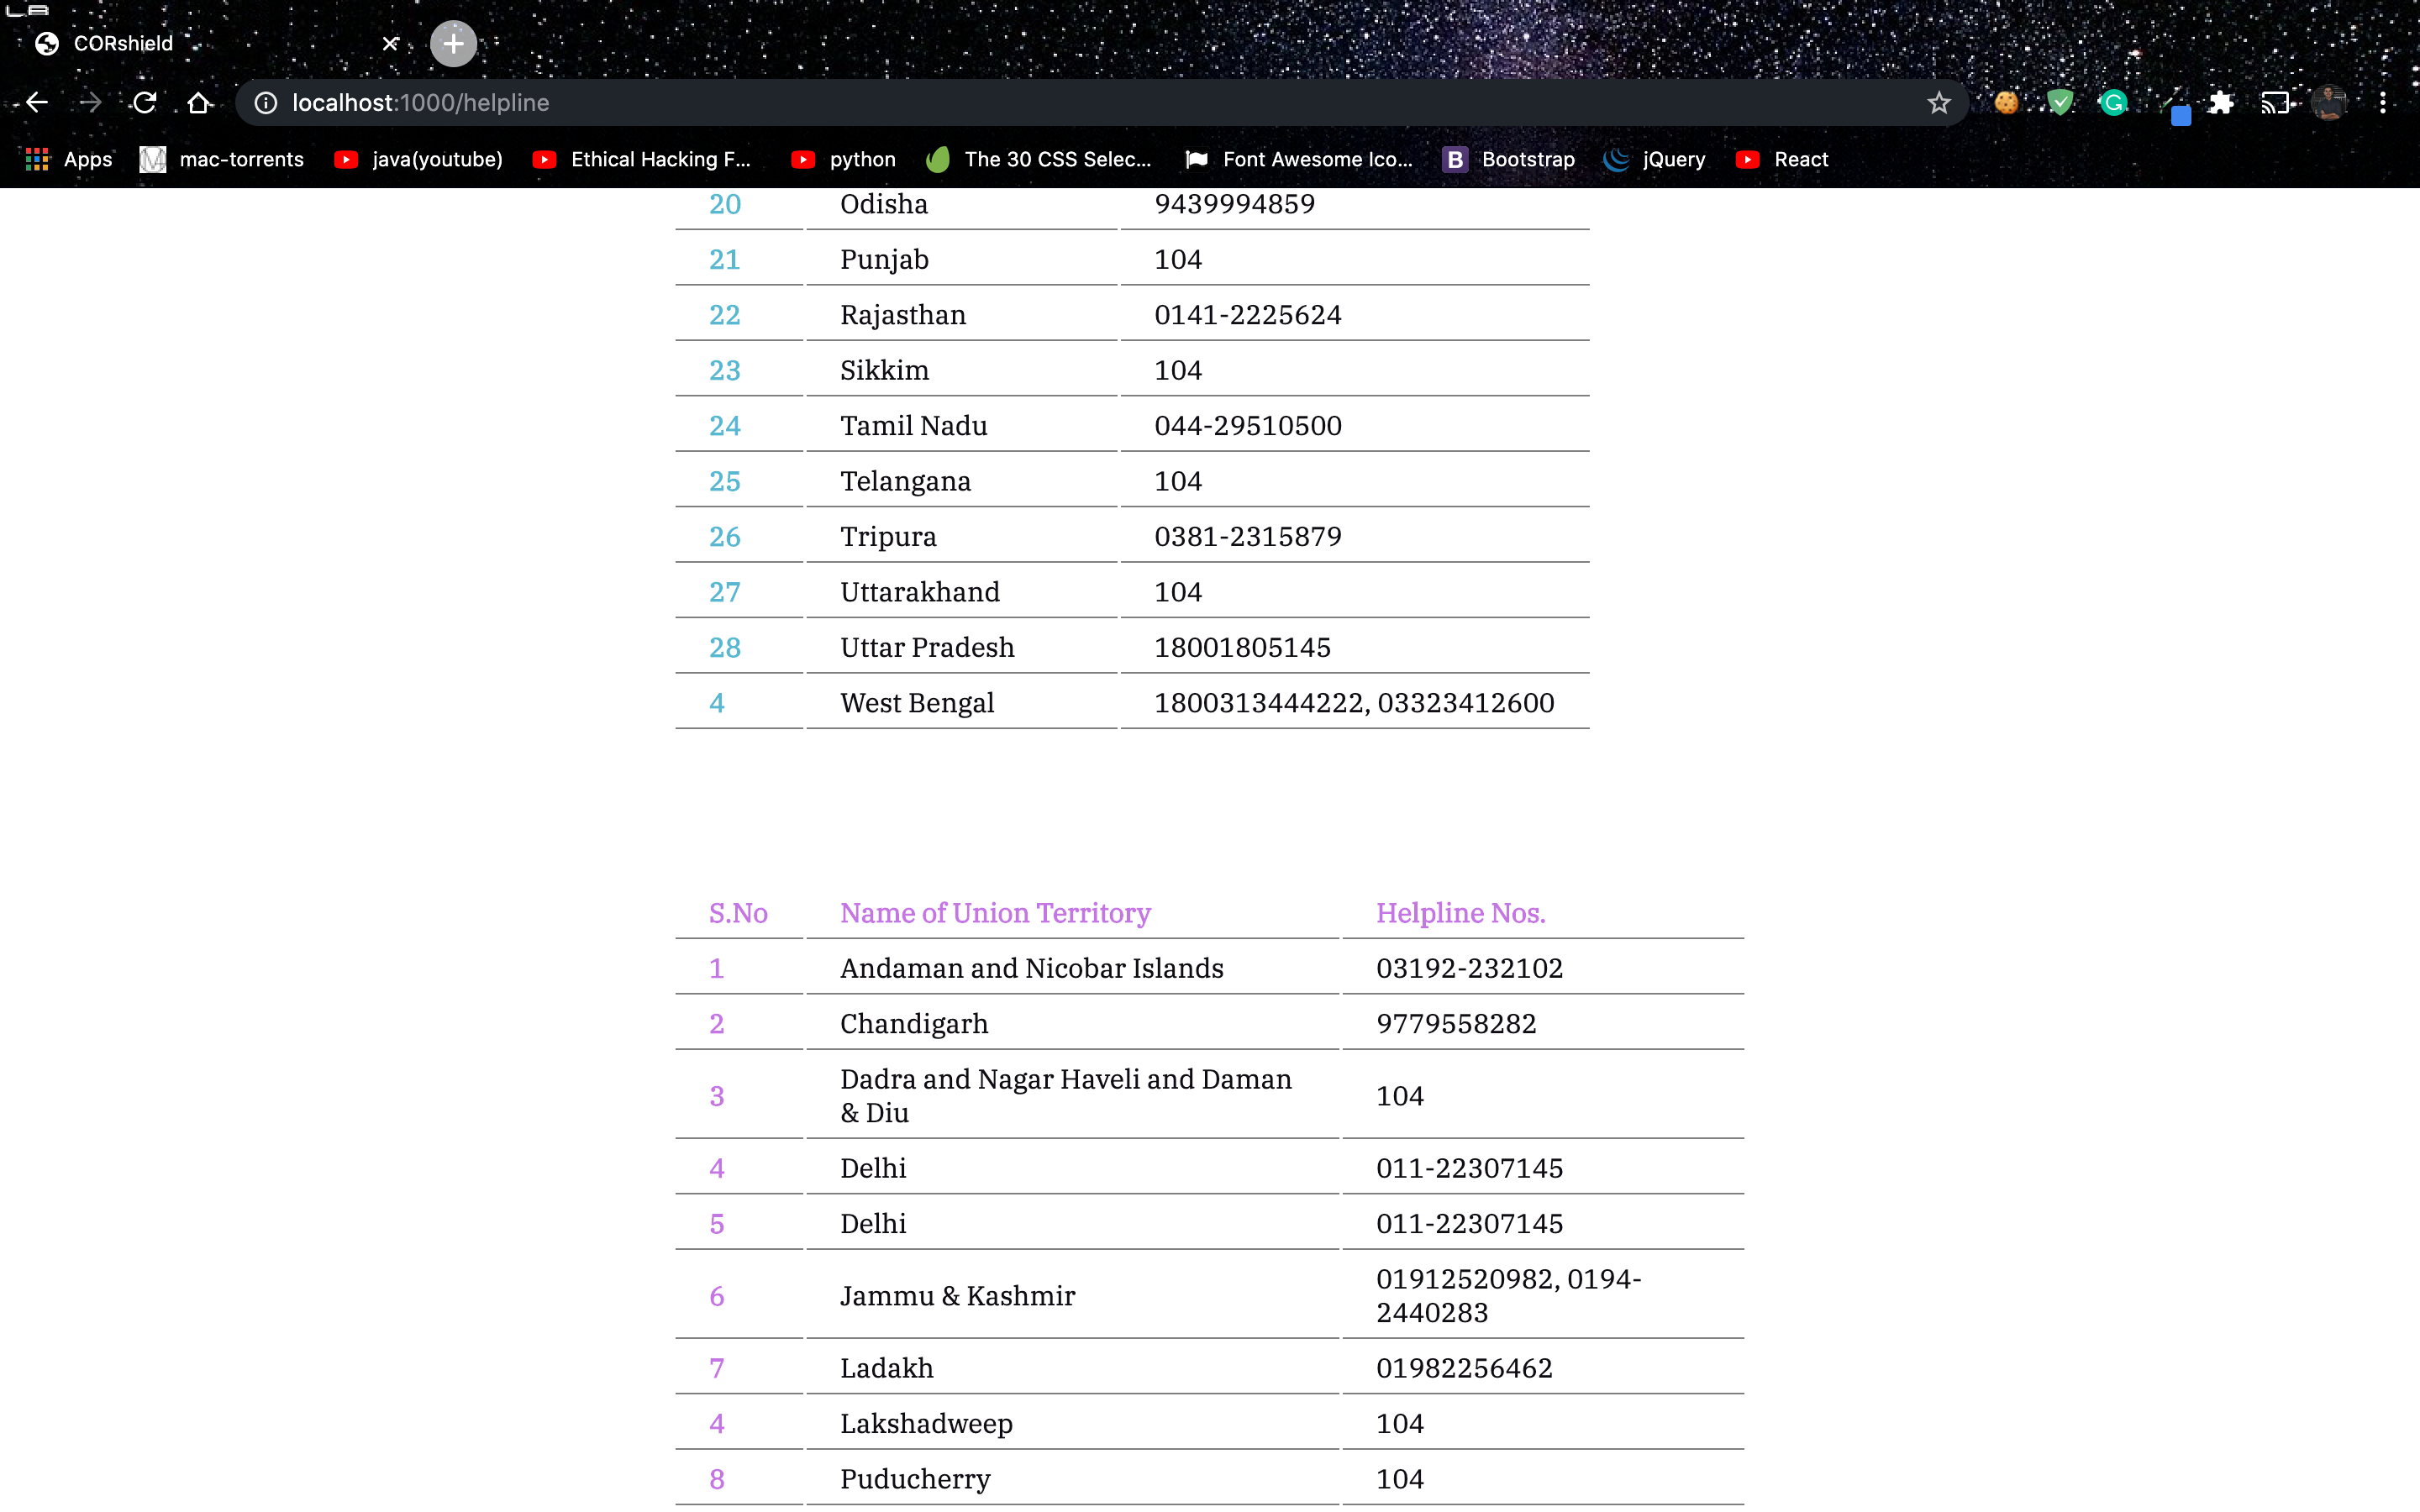Image resolution: width=2420 pixels, height=1512 pixels.
Task: Go to the browser home page
Action: click(x=199, y=103)
